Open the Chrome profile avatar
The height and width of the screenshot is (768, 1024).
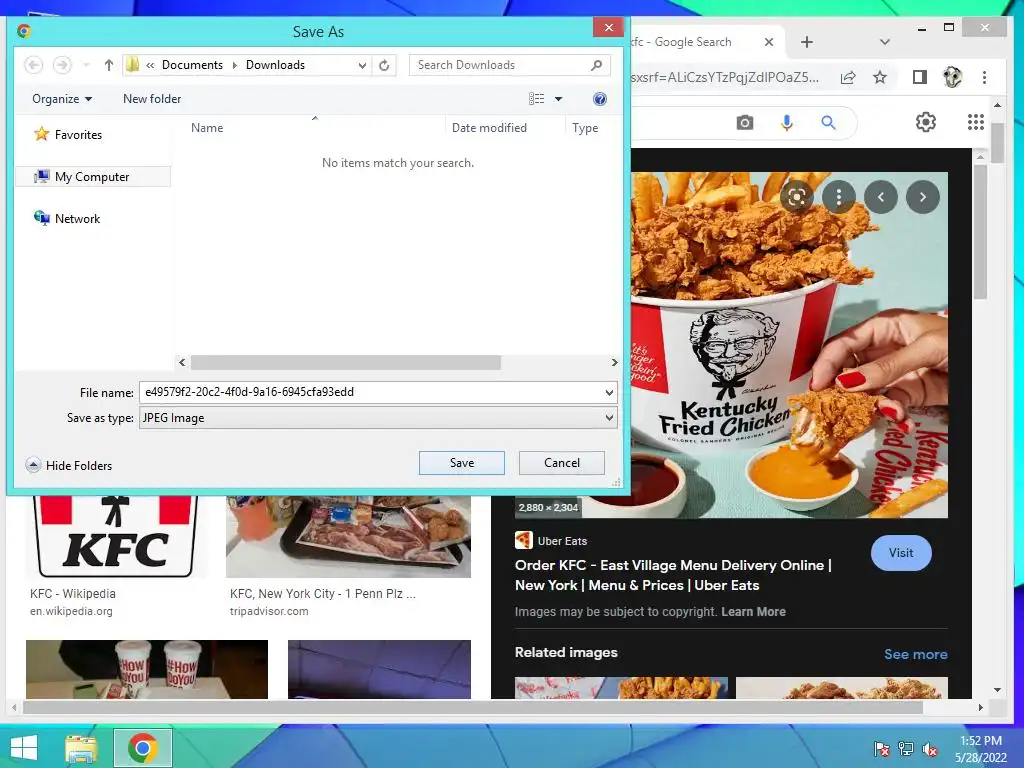pos(953,77)
